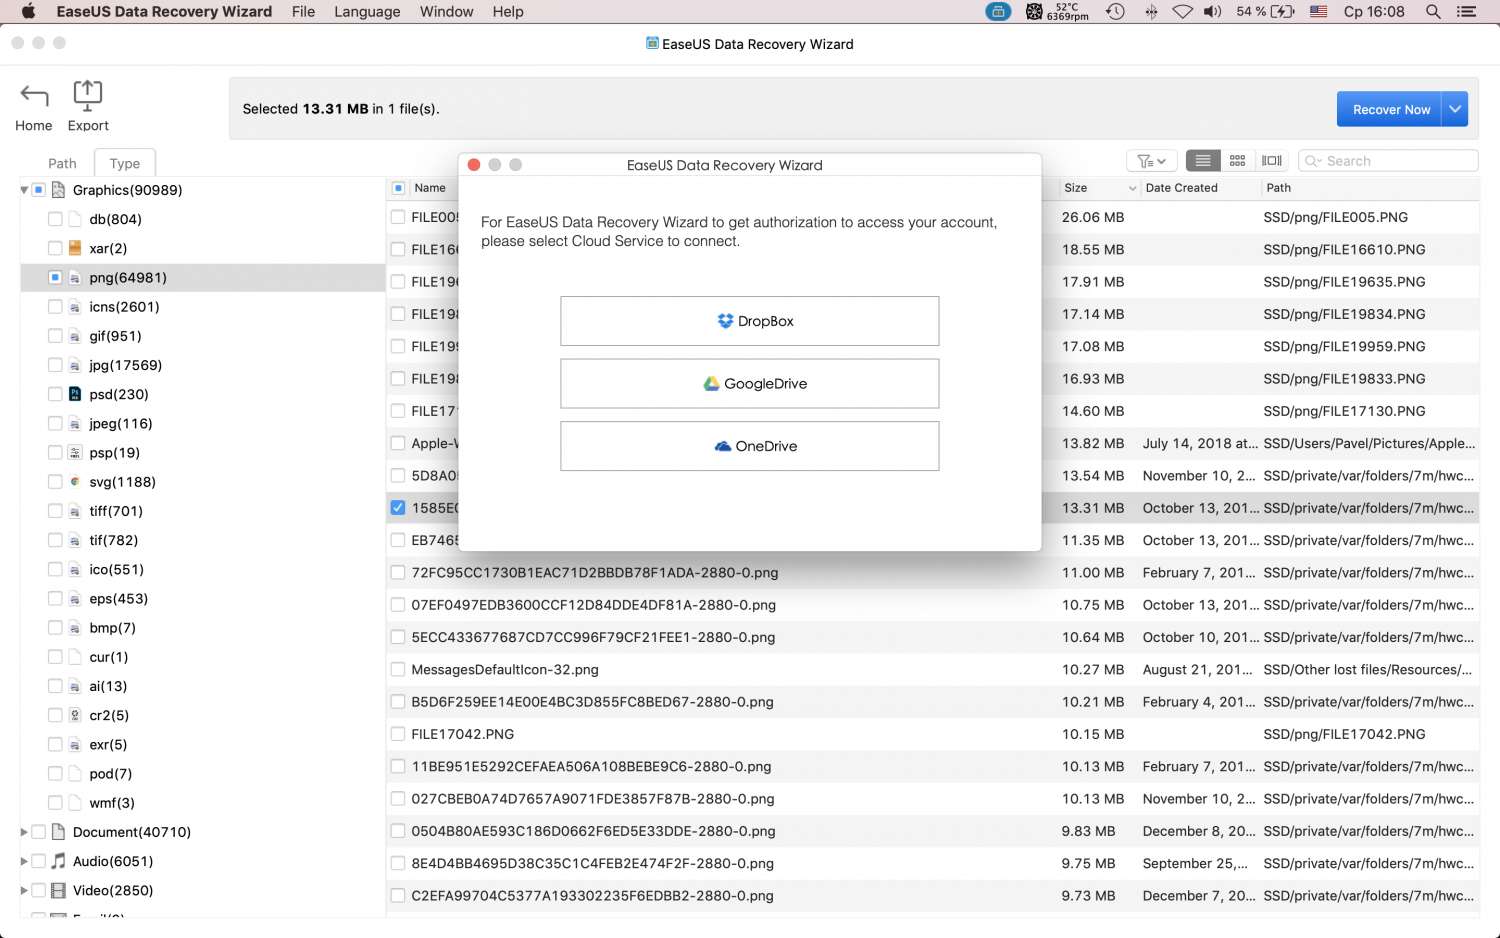Connect to DropBox cloud service
This screenshot has height=938, width=1500.
point(750,321)
